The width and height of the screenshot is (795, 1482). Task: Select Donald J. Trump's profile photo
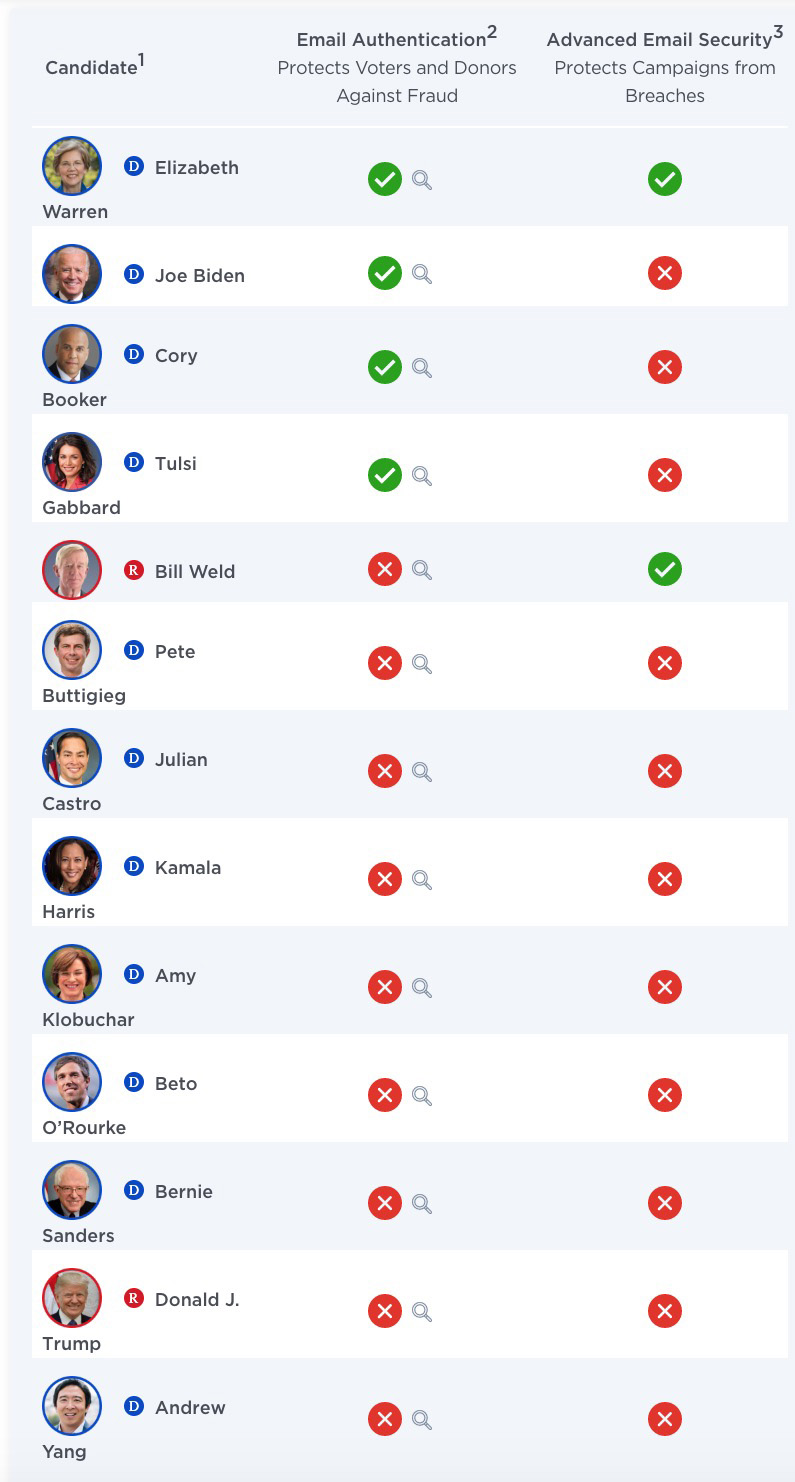coord(72,1298)
